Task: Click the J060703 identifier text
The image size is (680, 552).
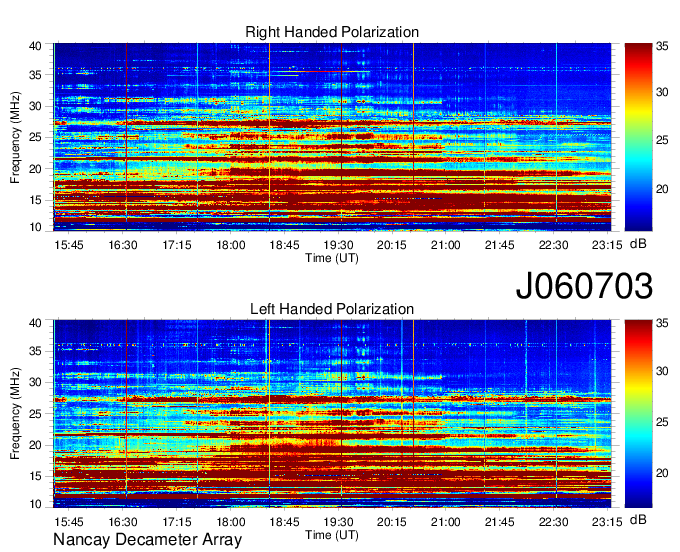Action: (x=584, y=286)
